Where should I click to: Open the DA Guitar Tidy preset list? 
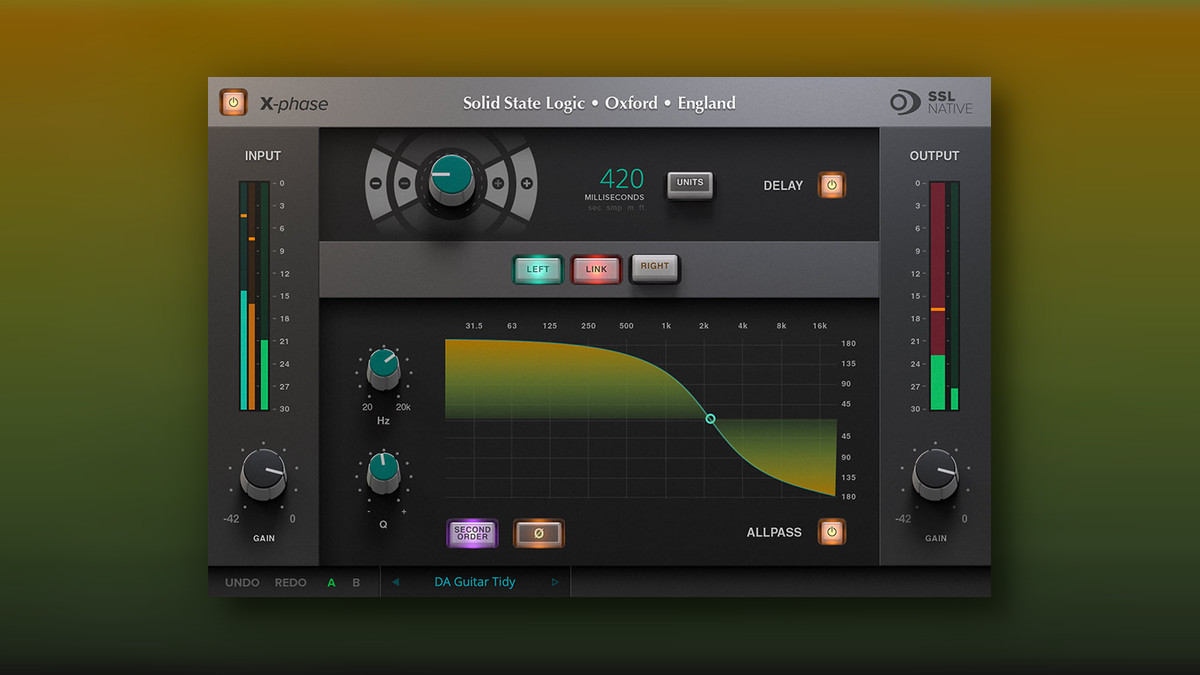click(475, 582)
